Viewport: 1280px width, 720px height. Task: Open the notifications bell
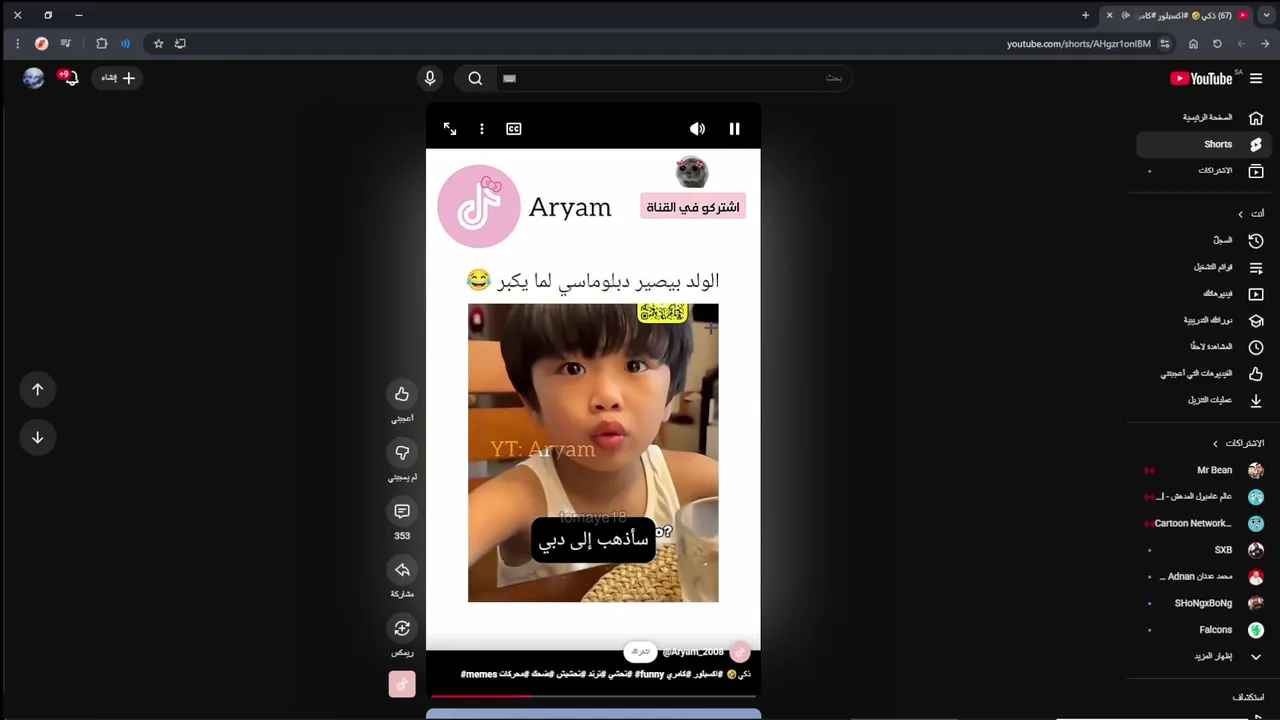(x=69, y=78)
